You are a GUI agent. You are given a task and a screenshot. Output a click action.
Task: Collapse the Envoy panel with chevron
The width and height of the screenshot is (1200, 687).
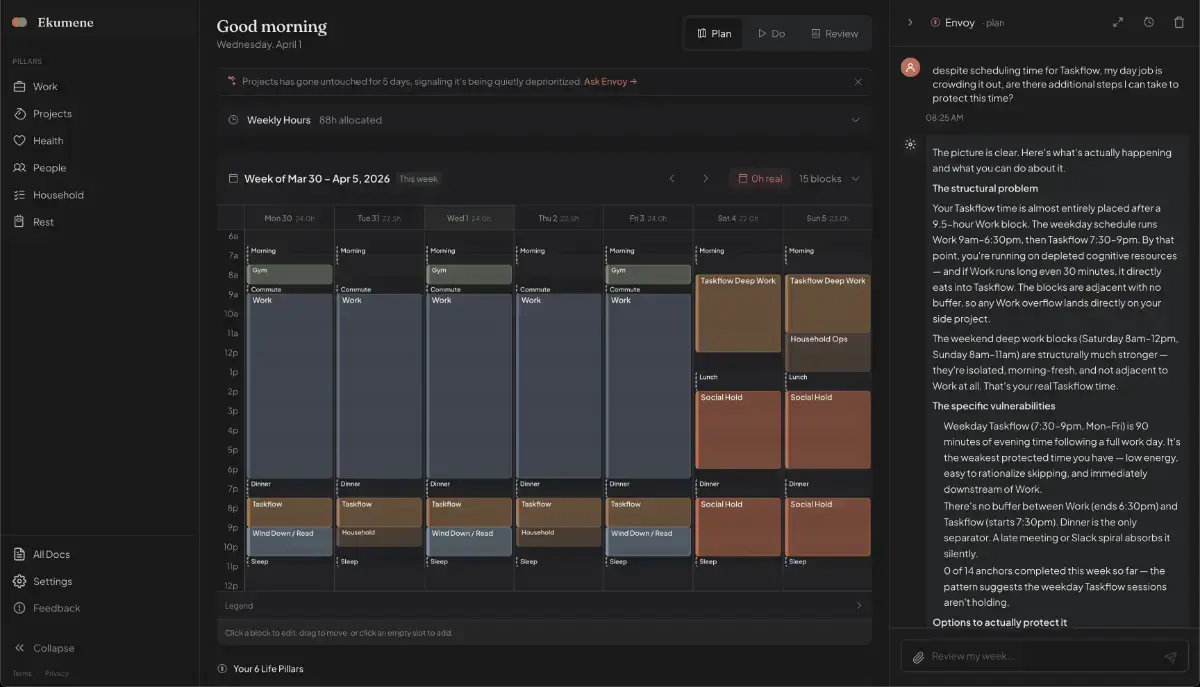pos(910,22)
